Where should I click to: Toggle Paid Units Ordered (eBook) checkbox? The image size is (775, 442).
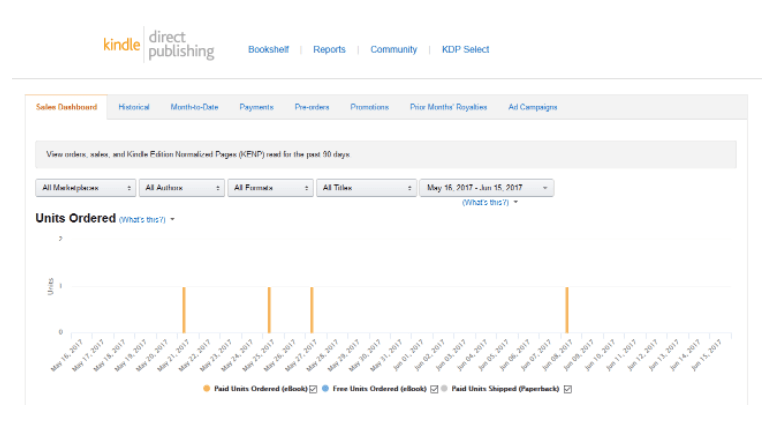click(x=313, y=388)
